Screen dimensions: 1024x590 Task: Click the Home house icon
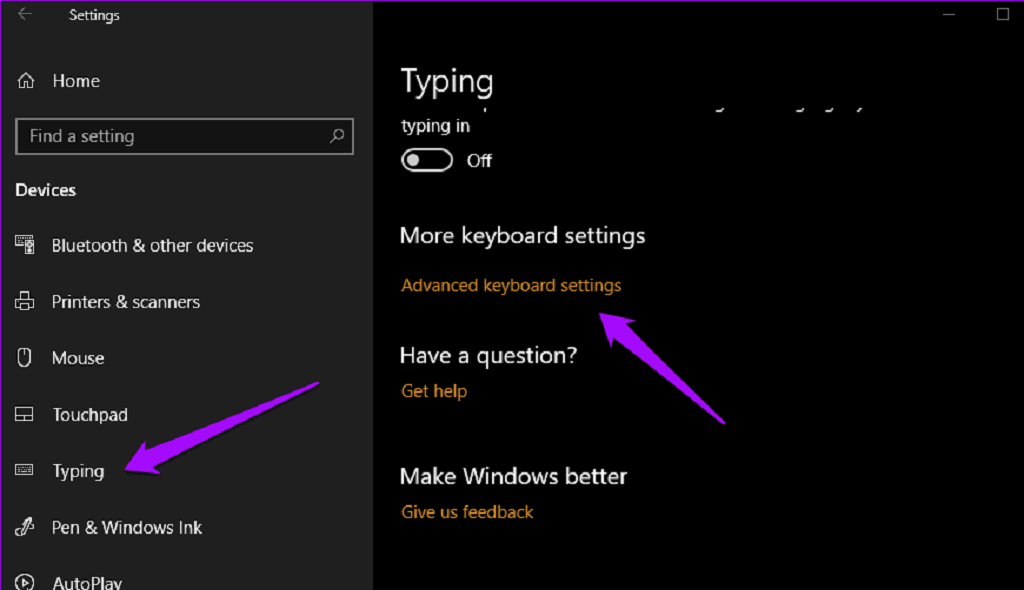point(25,80)
